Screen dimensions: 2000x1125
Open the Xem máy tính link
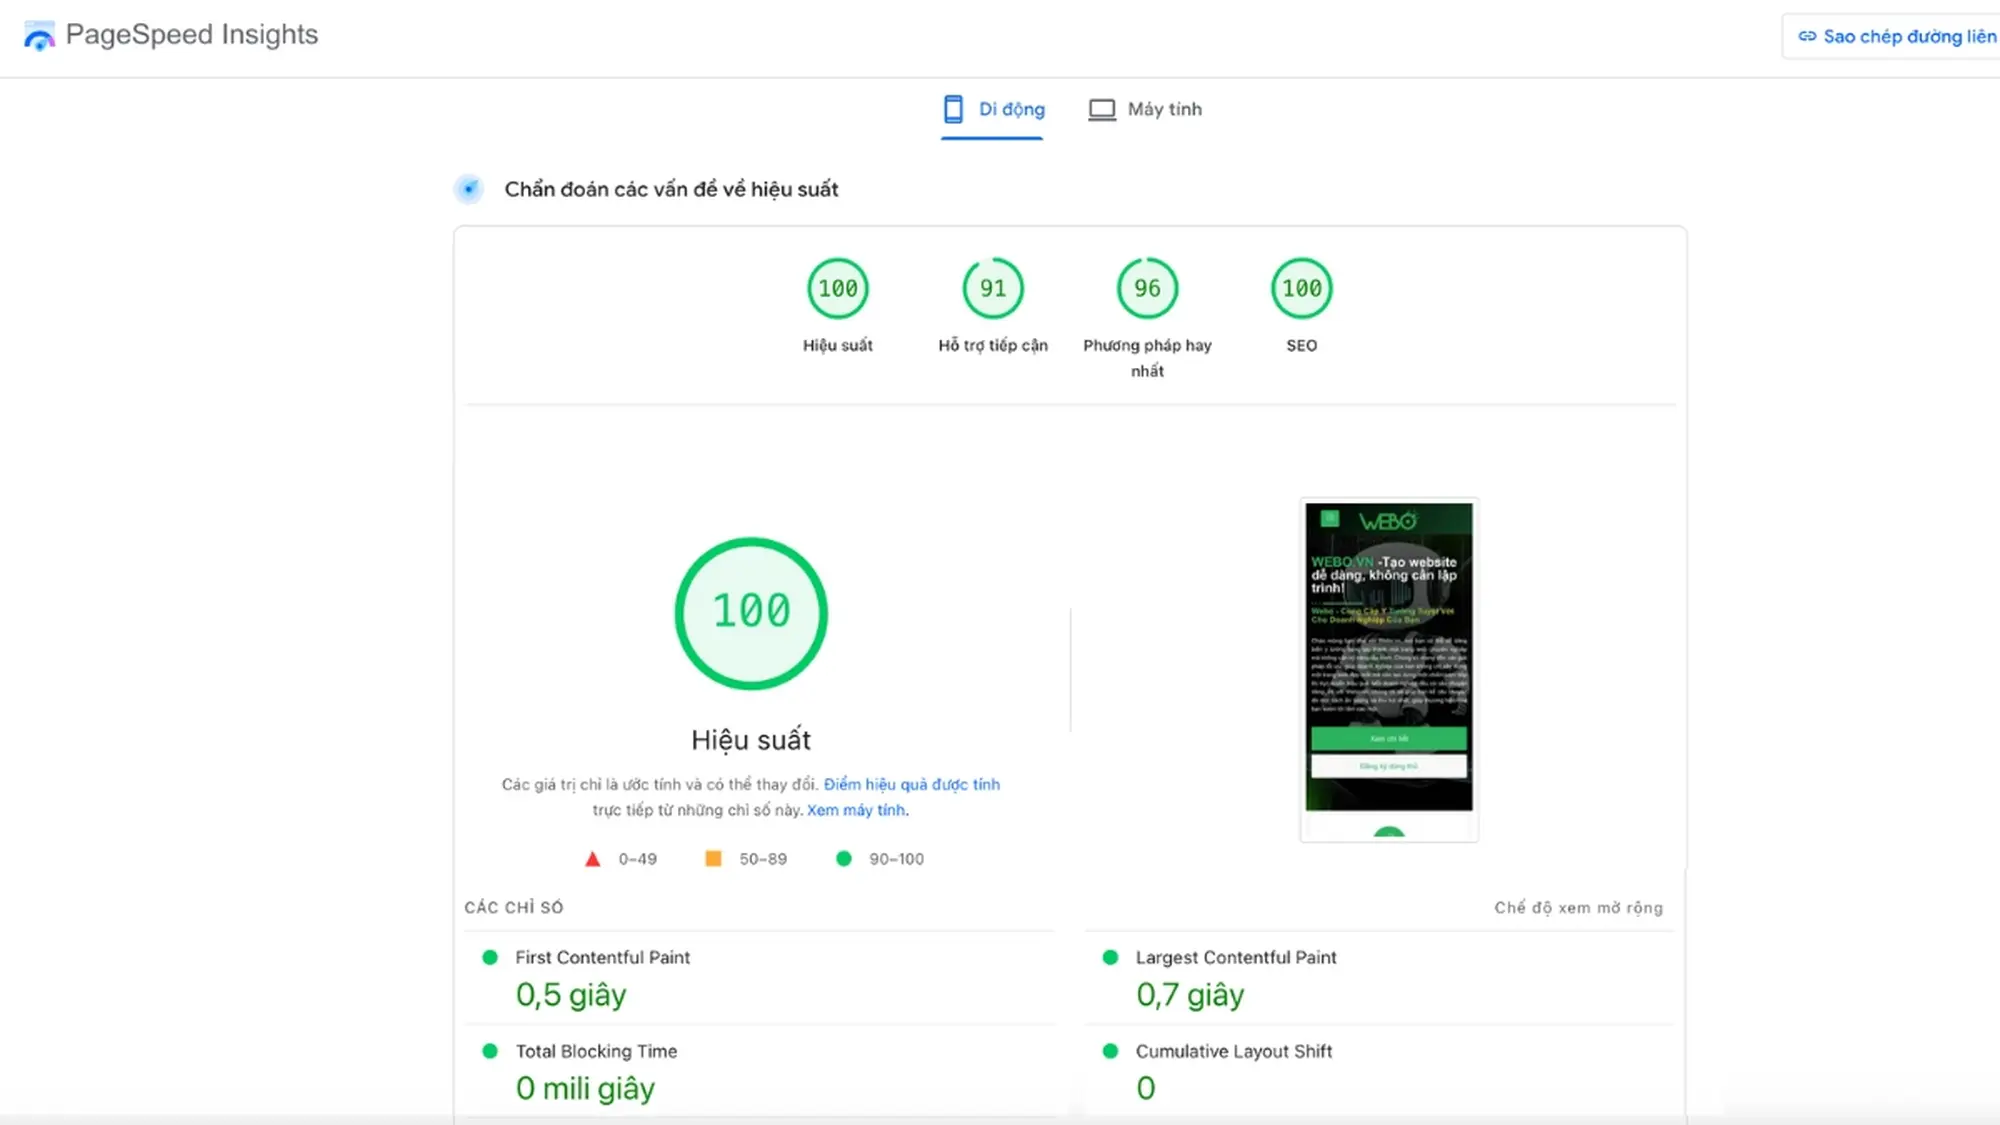point(856,810)
